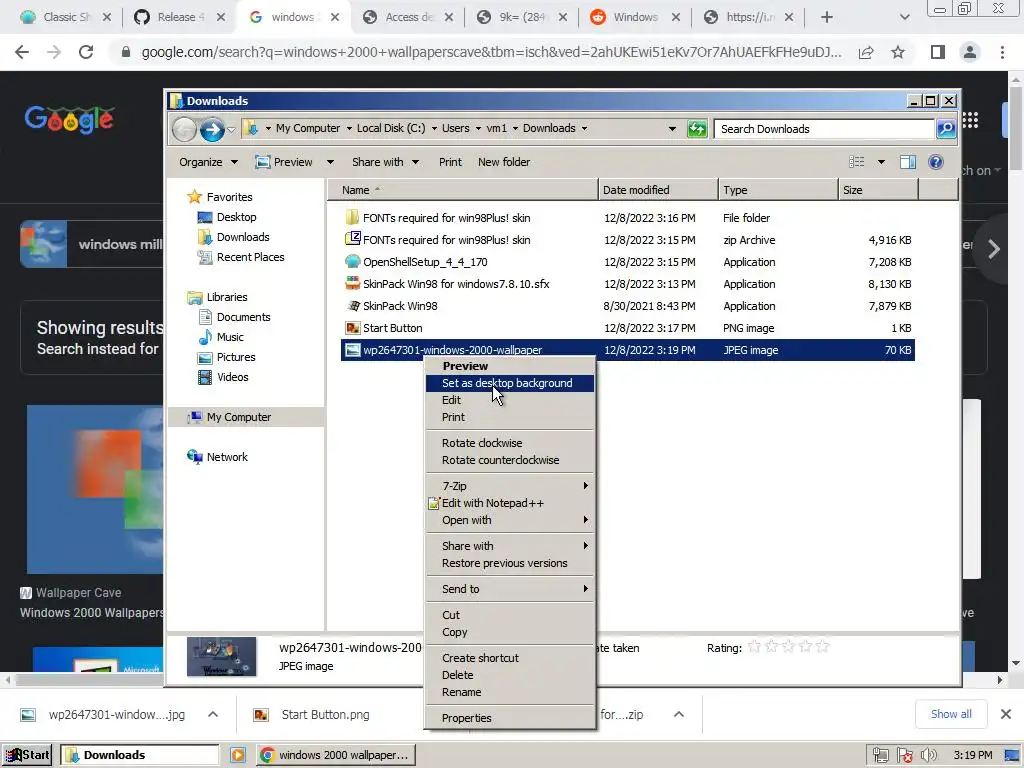This screenshot has height=768, width=1024.
Task: Click the Print toolbar button
Action: point(450,162)
